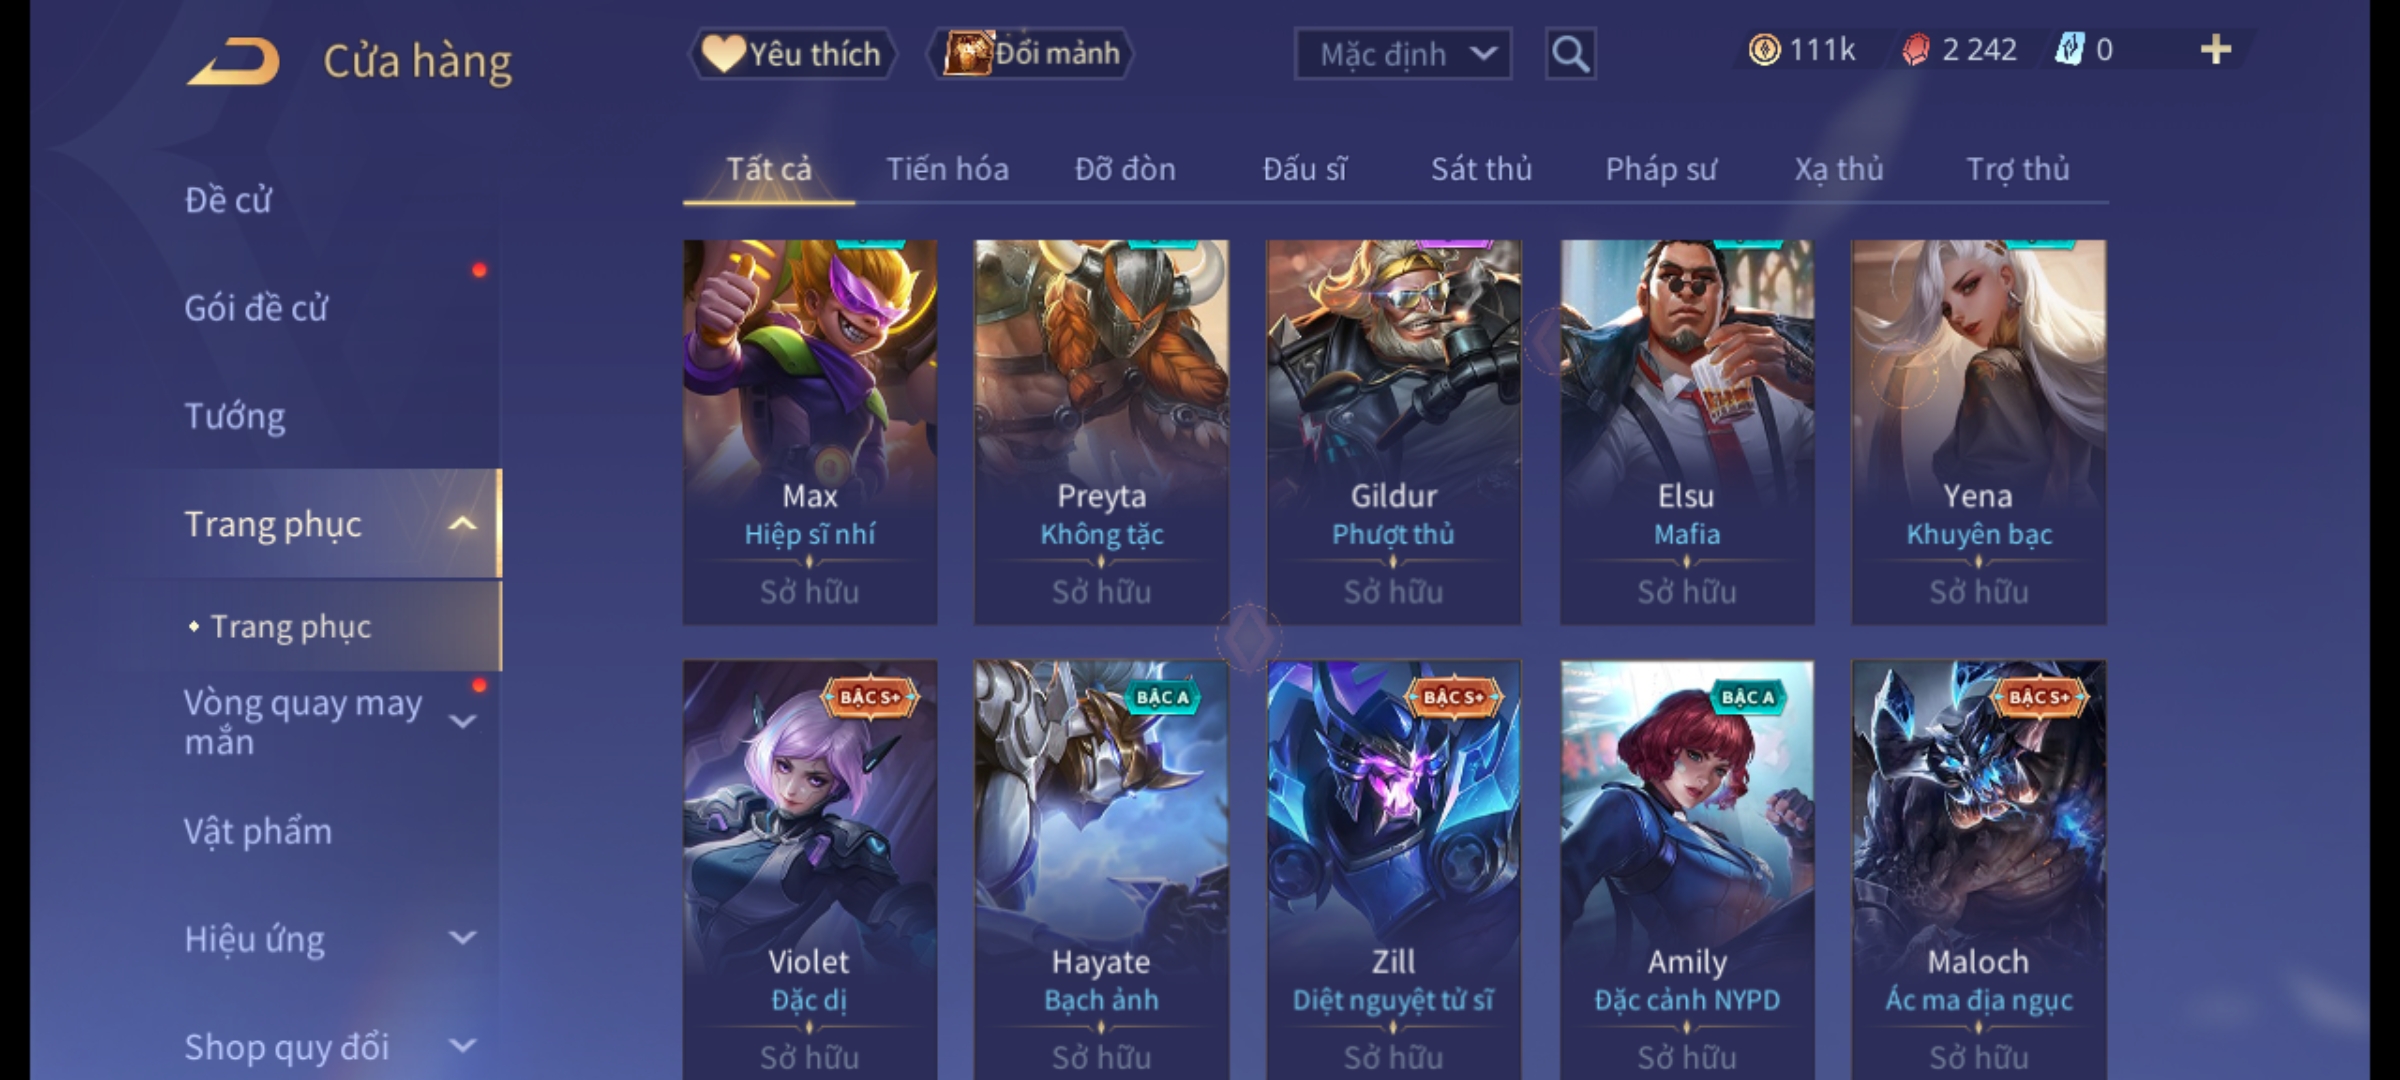Open the Đổi mảnh chest icon

pyautogui.click(x=967, y=53)
